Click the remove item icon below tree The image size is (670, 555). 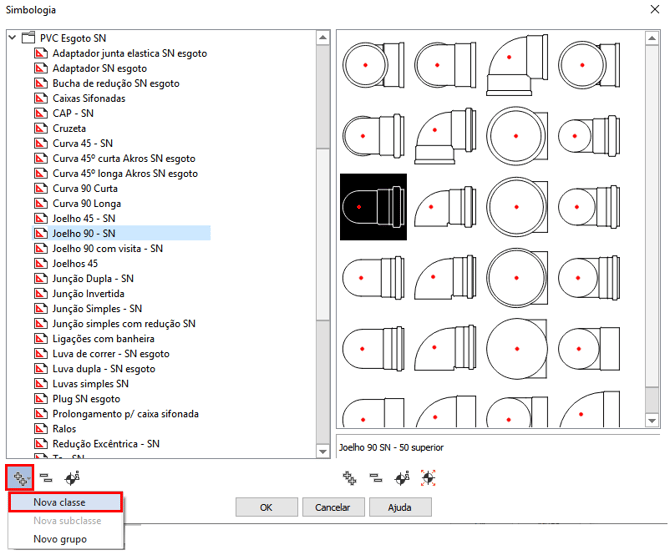[46, 478]
